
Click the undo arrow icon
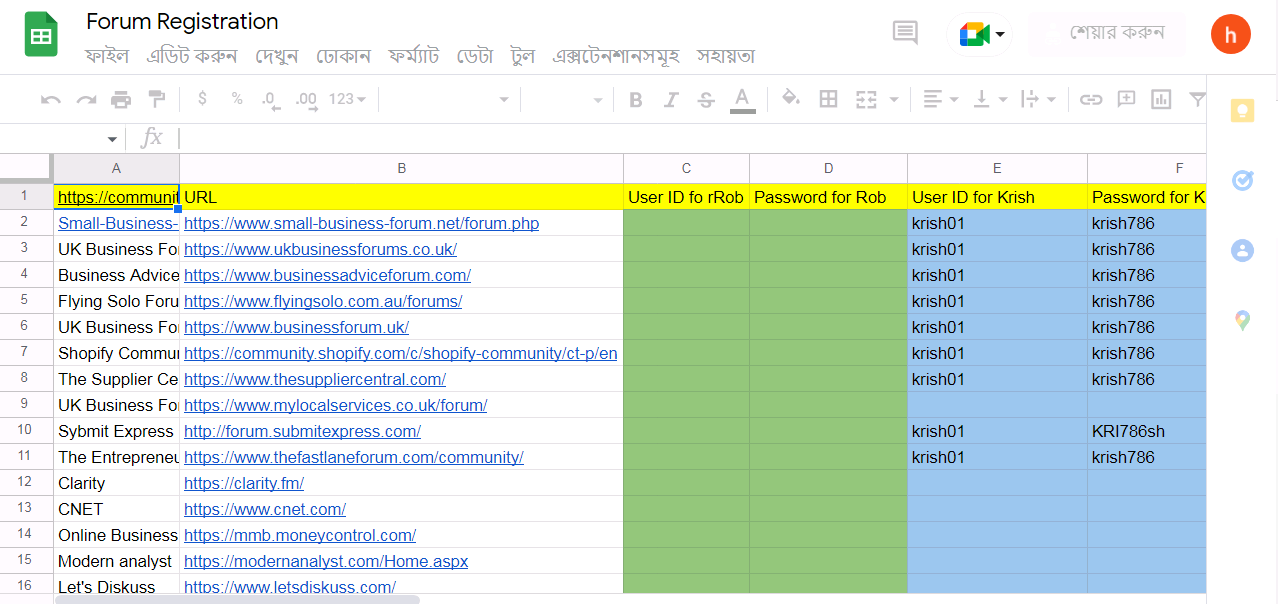click(50, 99)
